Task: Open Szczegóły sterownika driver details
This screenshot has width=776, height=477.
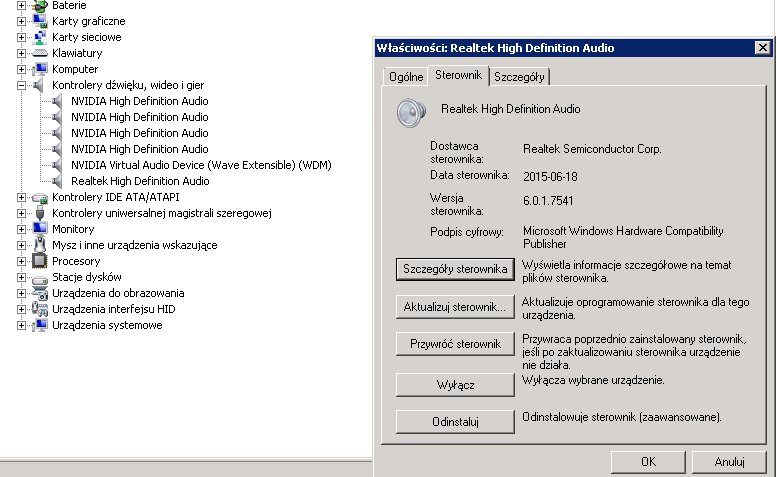Action: 455,269
